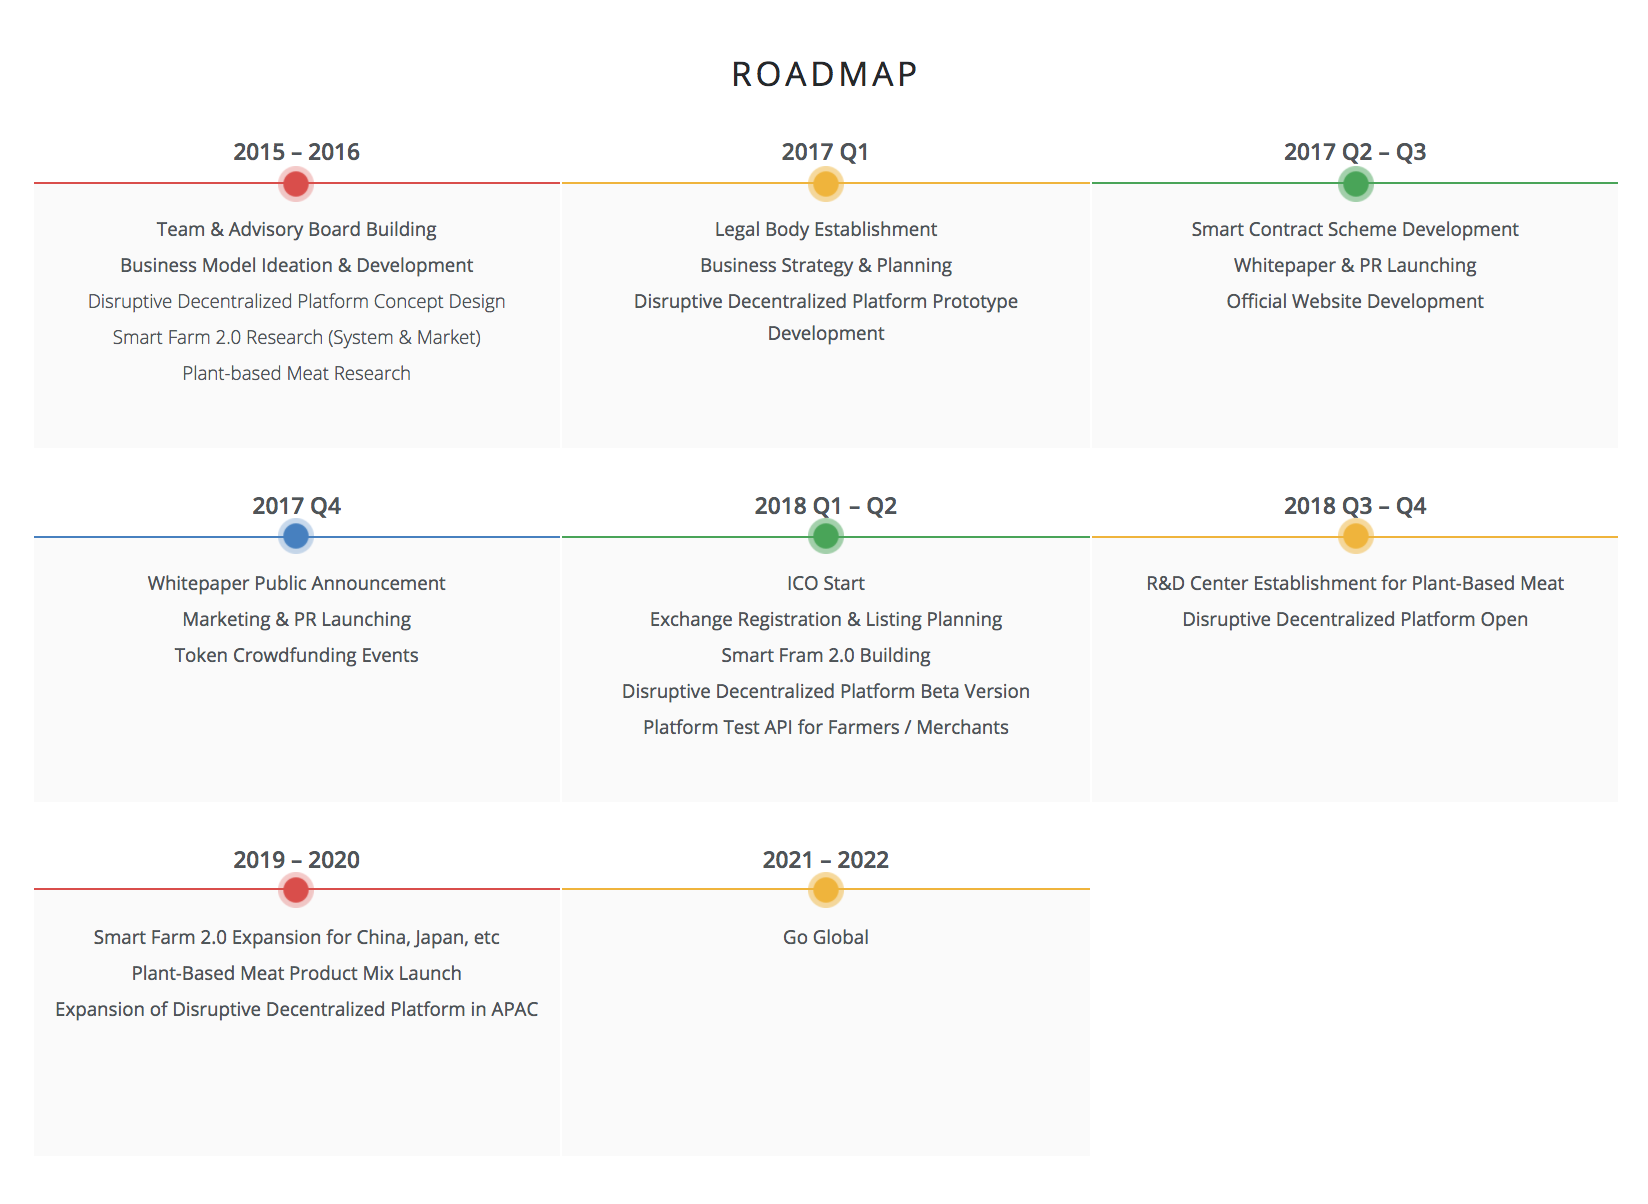The image size is (1648, 1204).
Task: Click "ICO Start" item
Action: pyautogui.click(x=826, y=583)
